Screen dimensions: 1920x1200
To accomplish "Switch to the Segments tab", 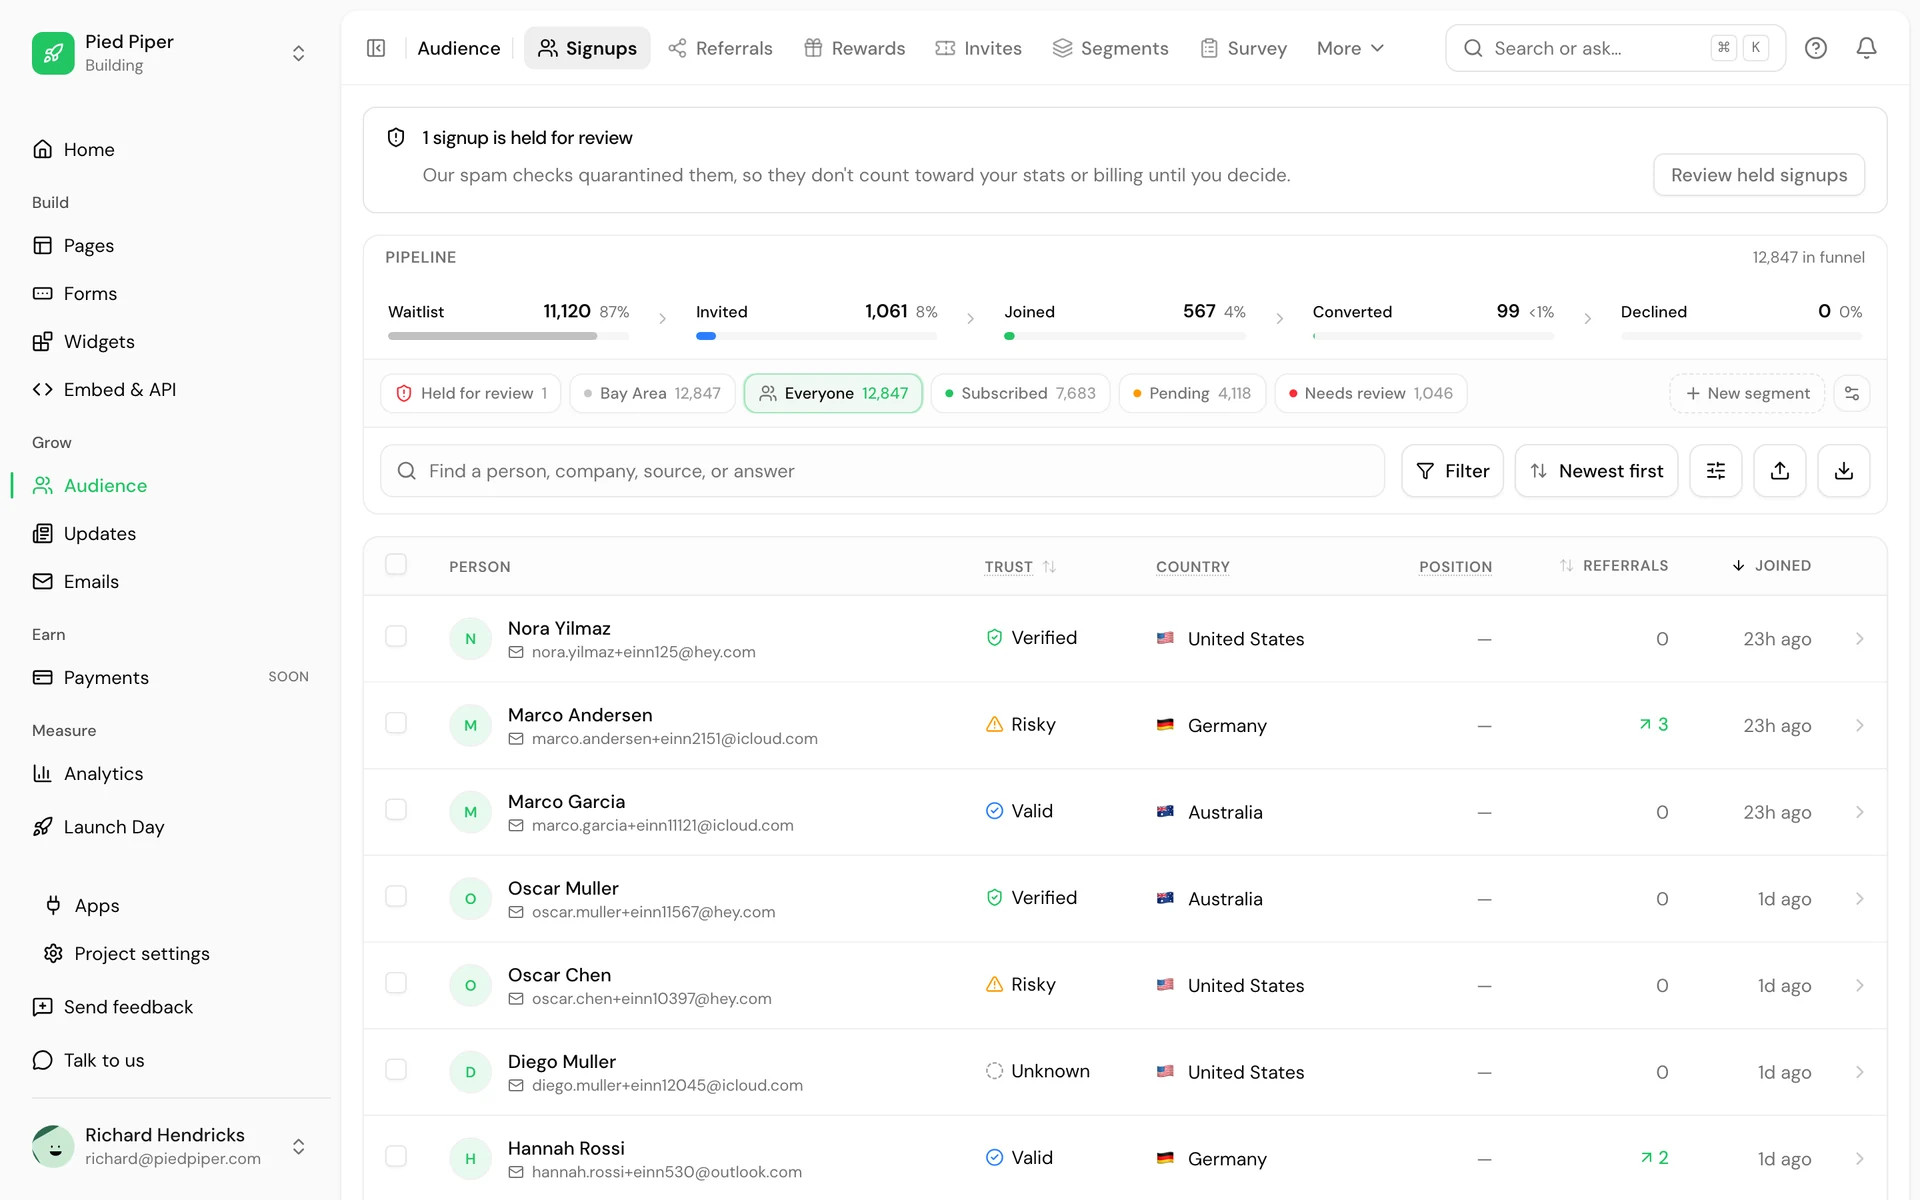I will [1110, 48].
